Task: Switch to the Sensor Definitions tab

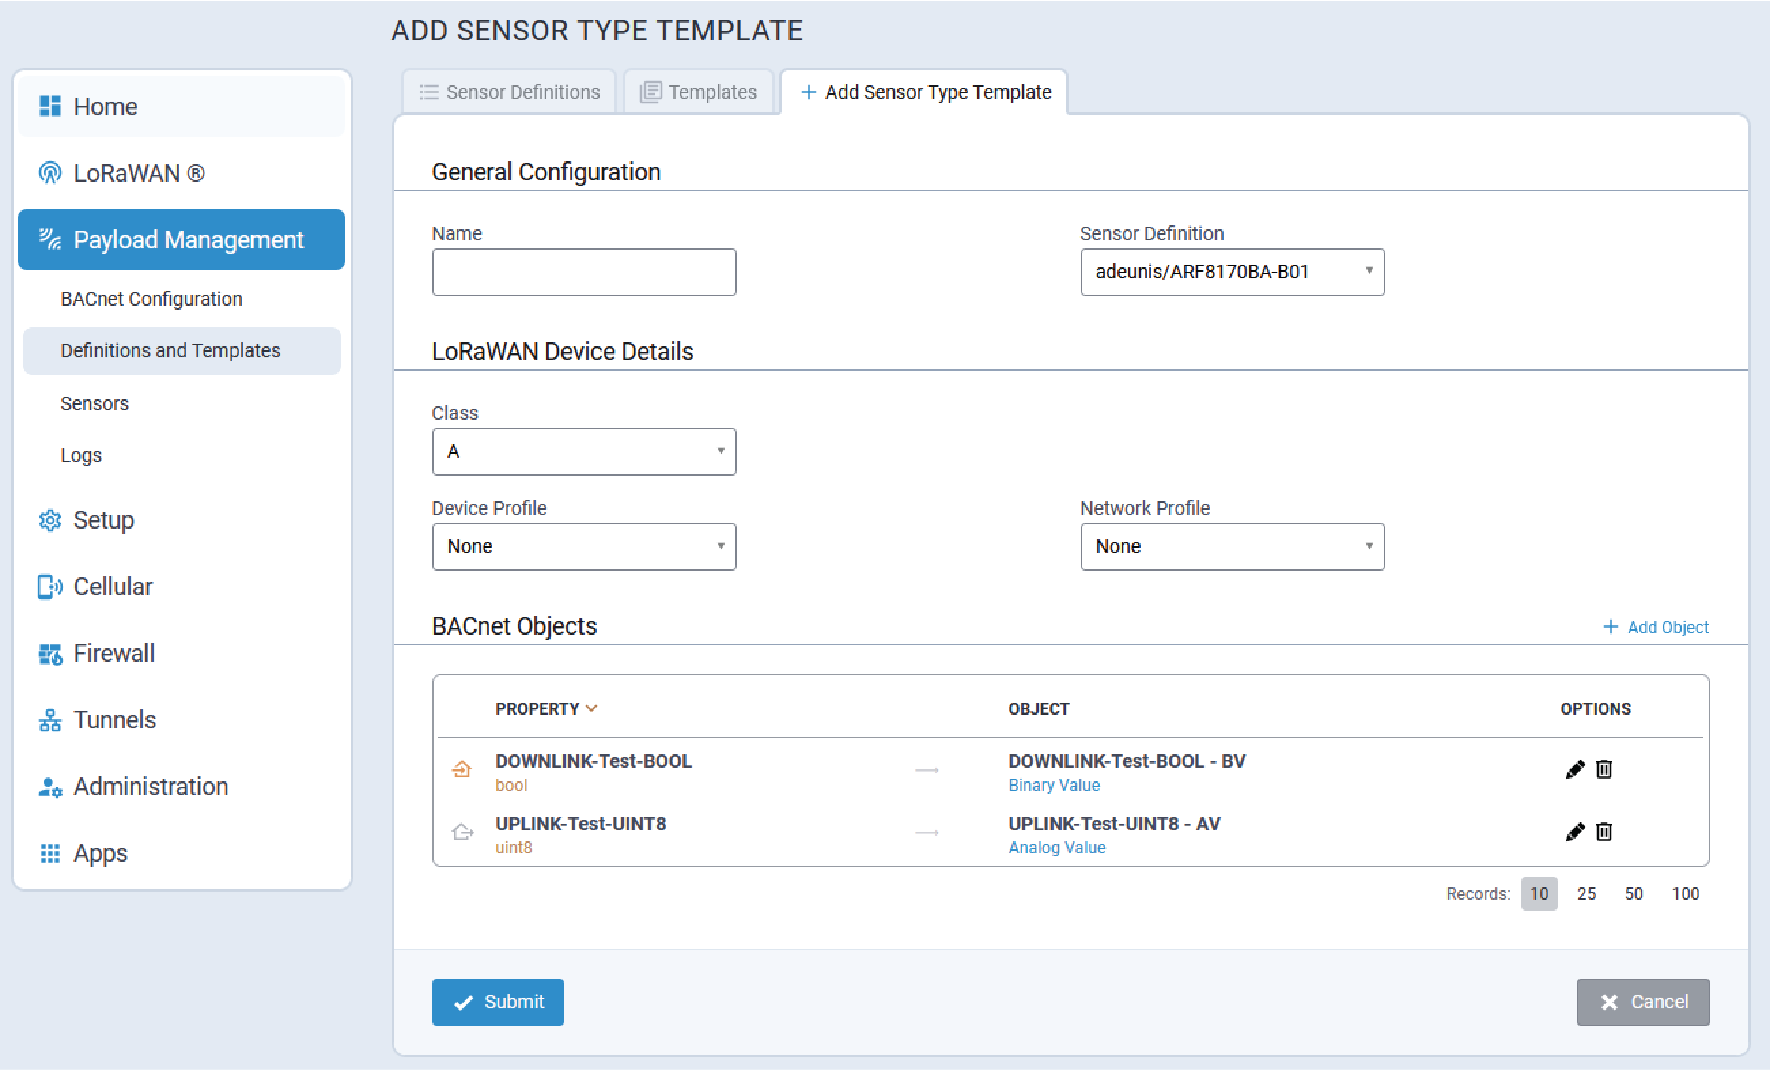Action: (510, 92)
